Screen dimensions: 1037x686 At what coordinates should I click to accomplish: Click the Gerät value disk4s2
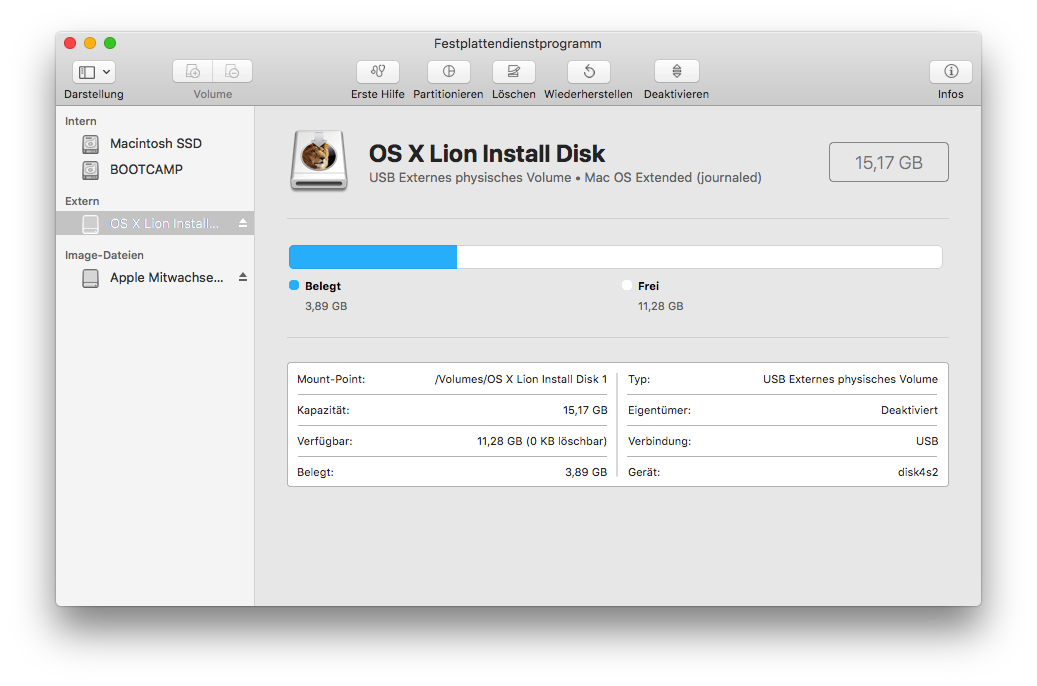(x=917, y=472)
